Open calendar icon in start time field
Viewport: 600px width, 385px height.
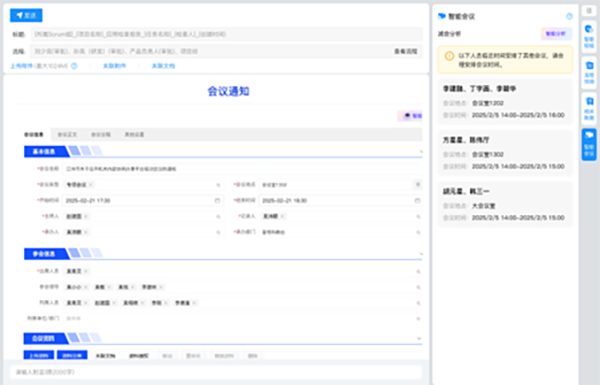217,201
